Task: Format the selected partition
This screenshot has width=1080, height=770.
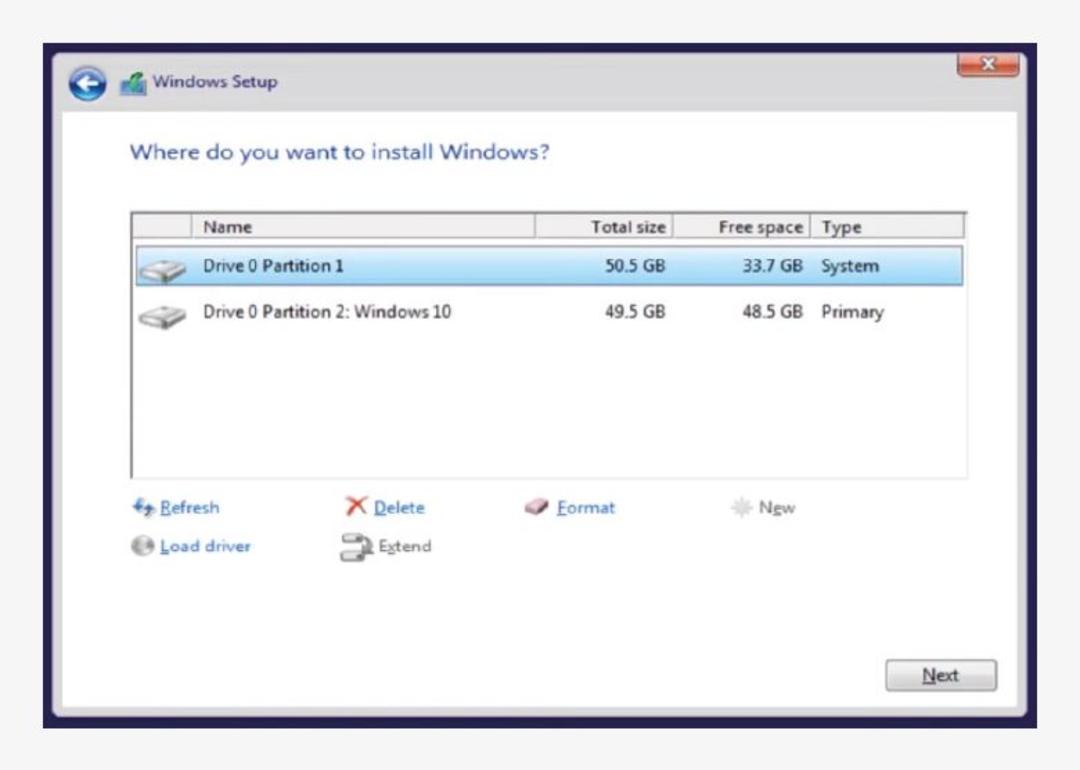Action: tap(585, 508)
